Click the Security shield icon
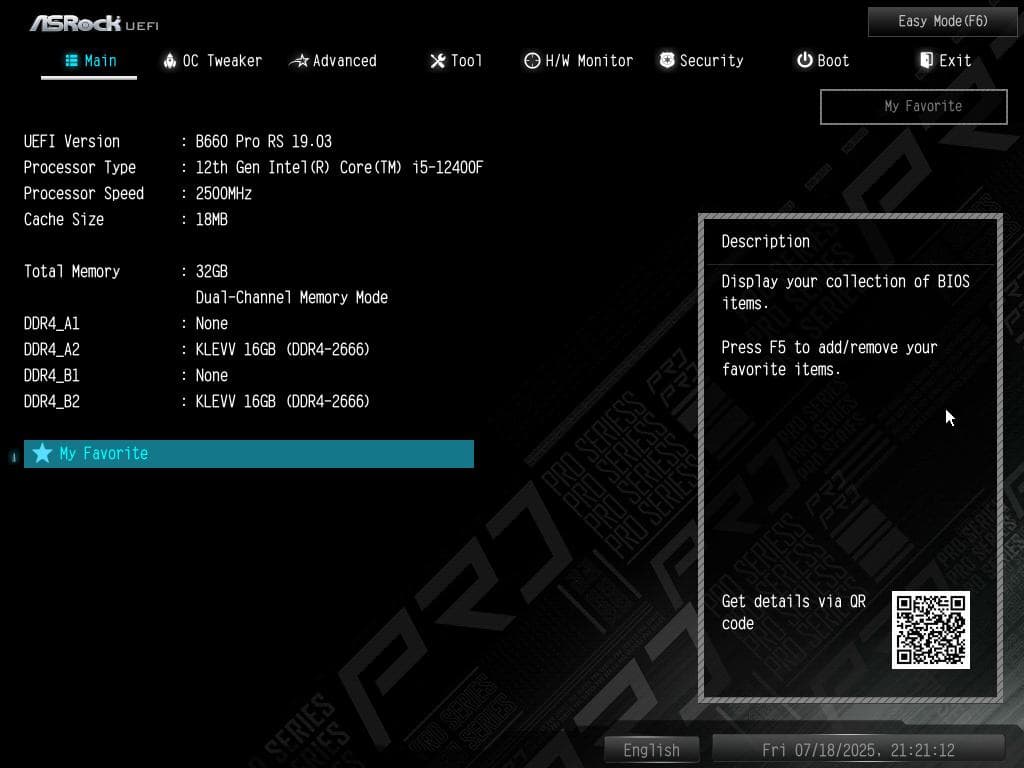The image size is (1024, 768). 666,60
